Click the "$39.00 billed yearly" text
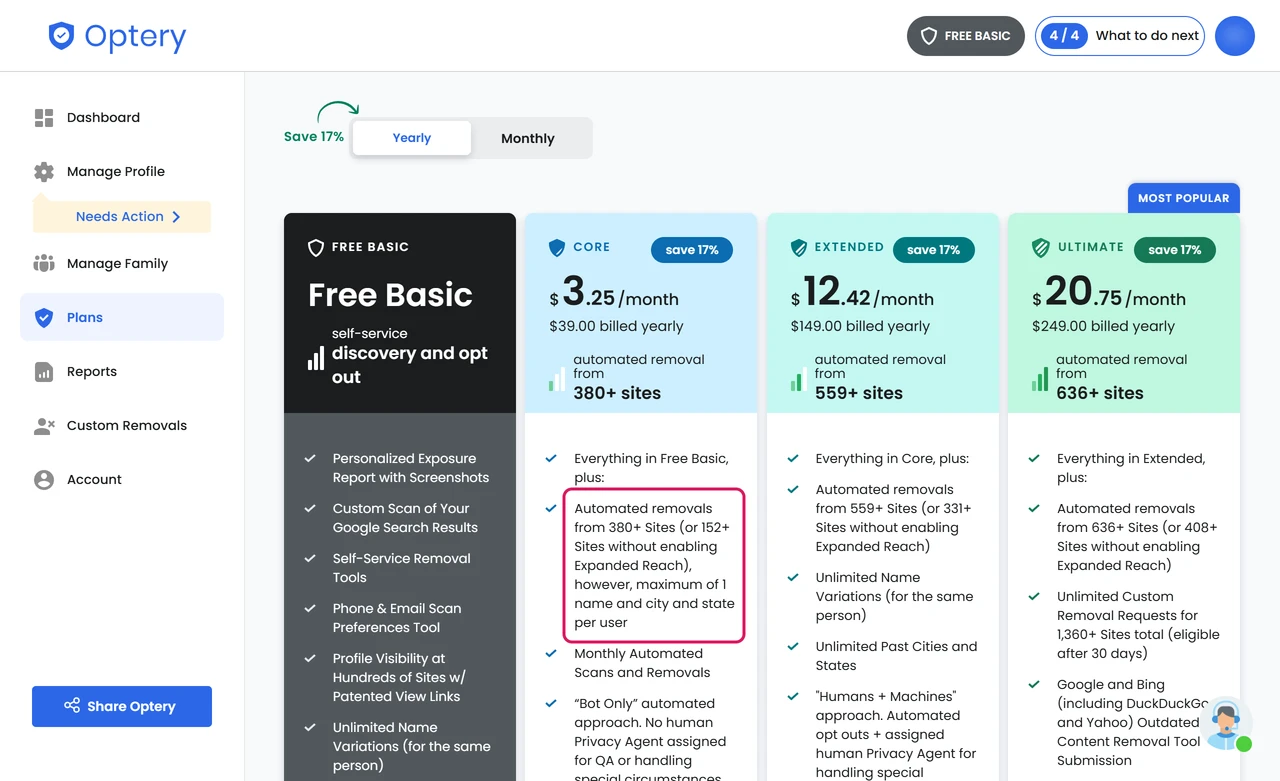 click(x=616, y=326)
